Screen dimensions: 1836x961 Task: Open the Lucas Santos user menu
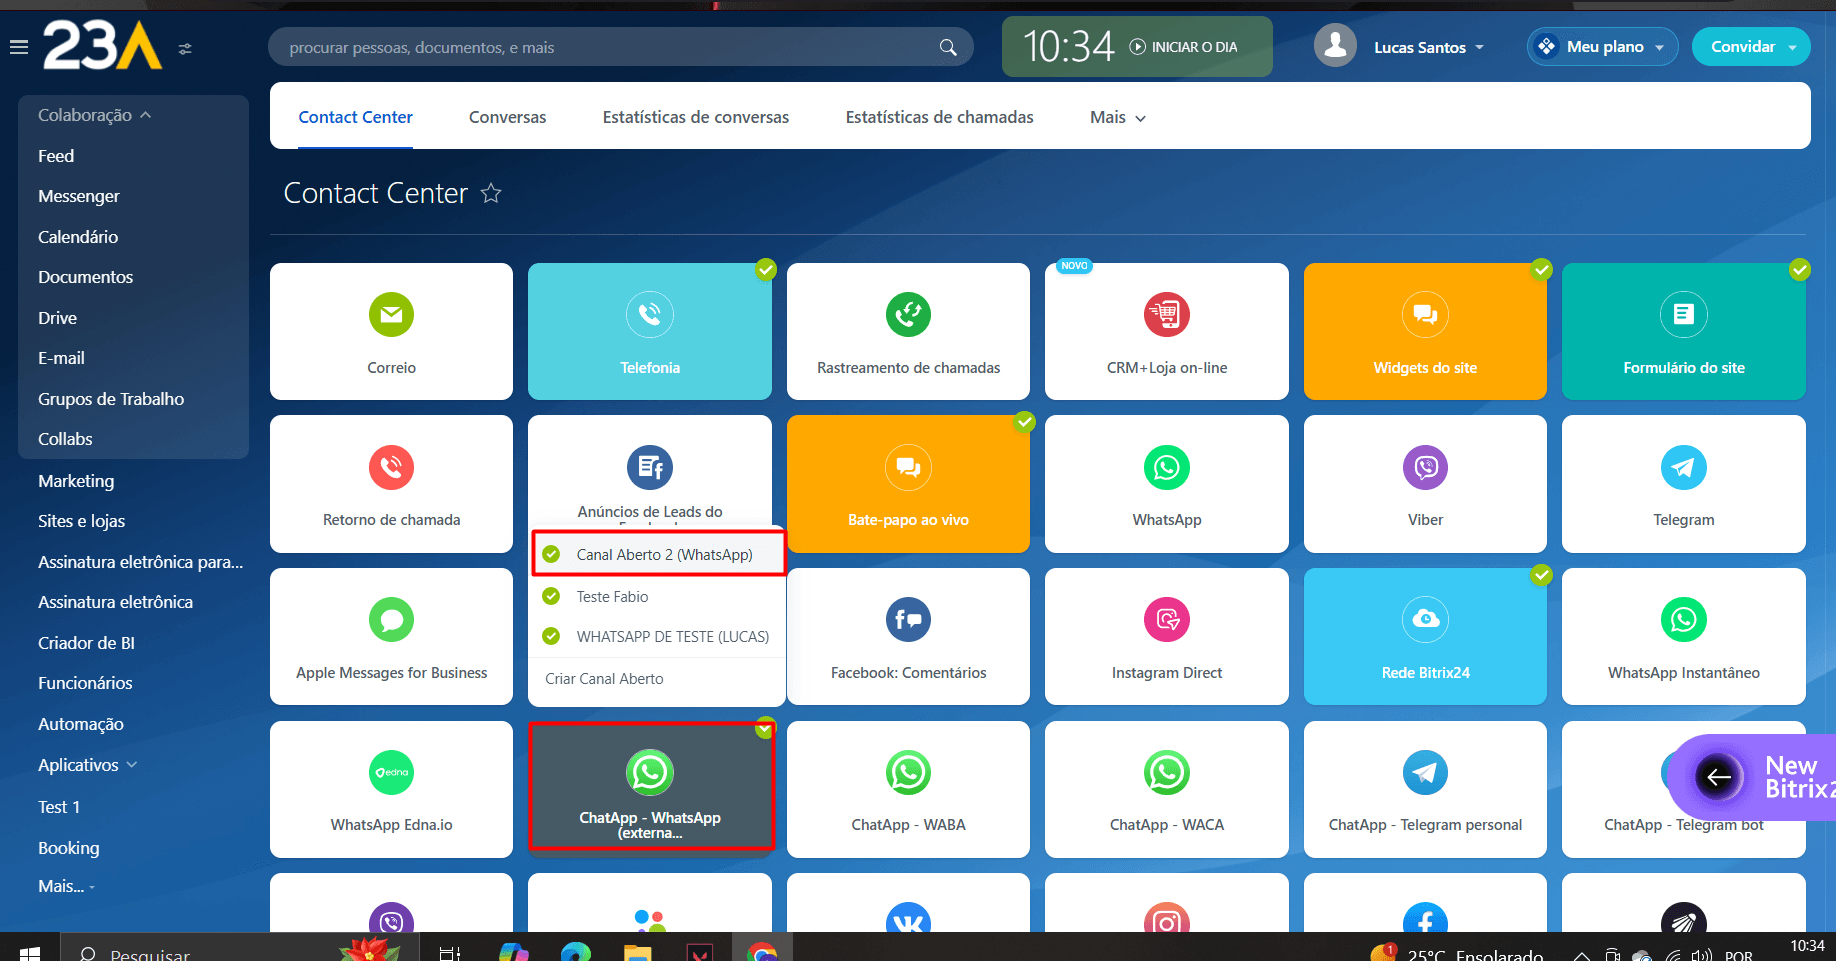point(1427,47)
